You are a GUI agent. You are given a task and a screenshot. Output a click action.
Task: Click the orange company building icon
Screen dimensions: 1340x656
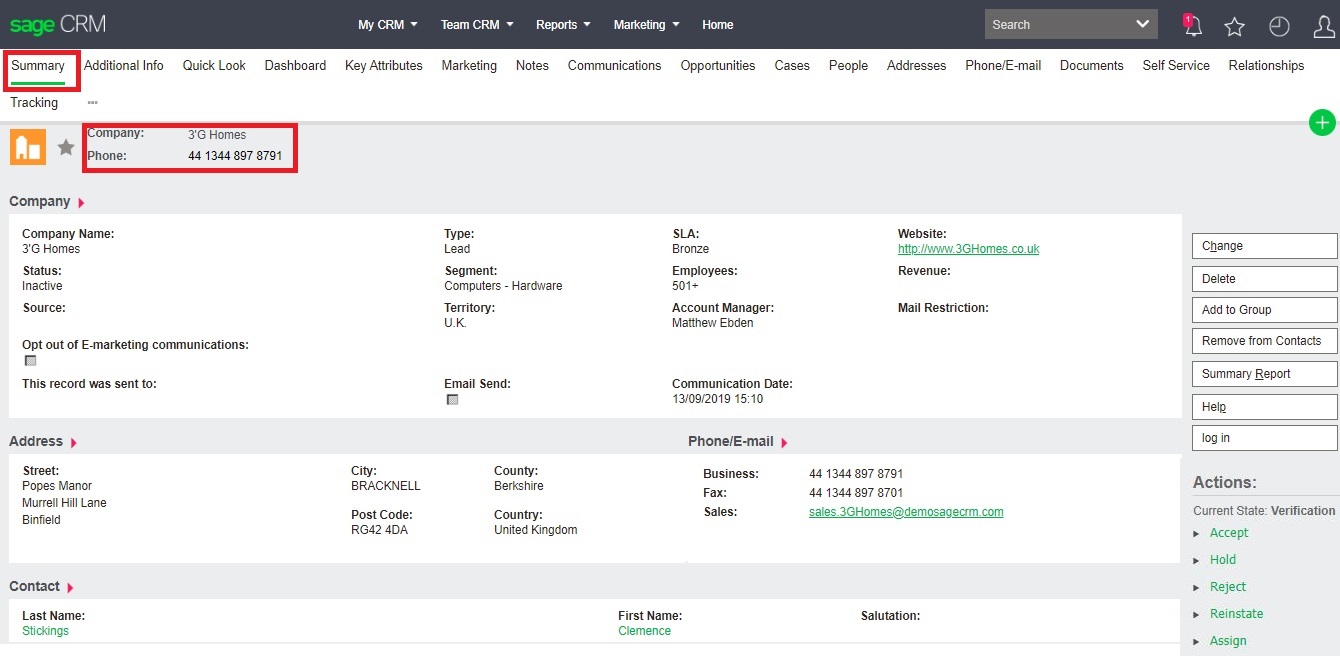point(28,147)
